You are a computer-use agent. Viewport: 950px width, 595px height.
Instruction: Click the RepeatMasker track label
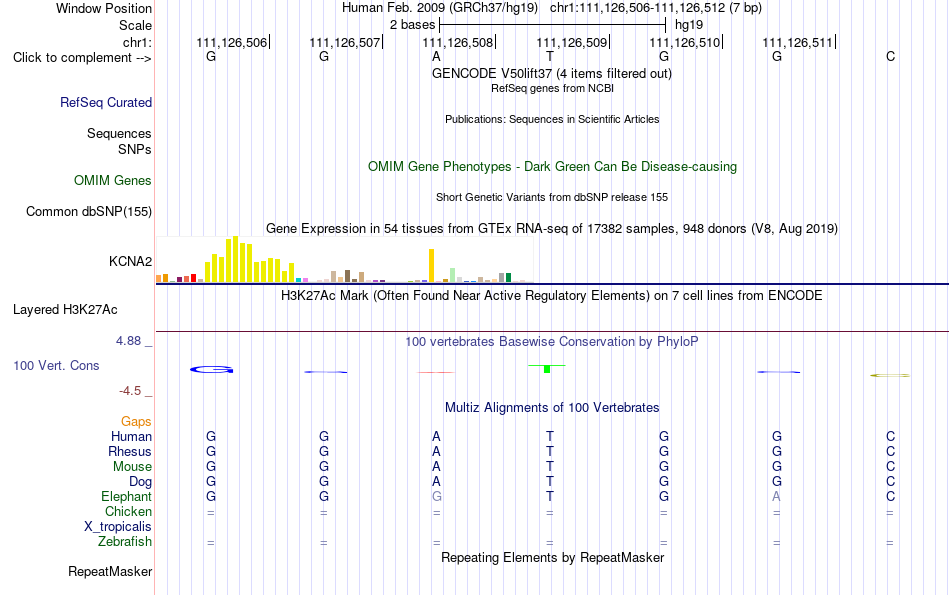[x=110, y=571]
